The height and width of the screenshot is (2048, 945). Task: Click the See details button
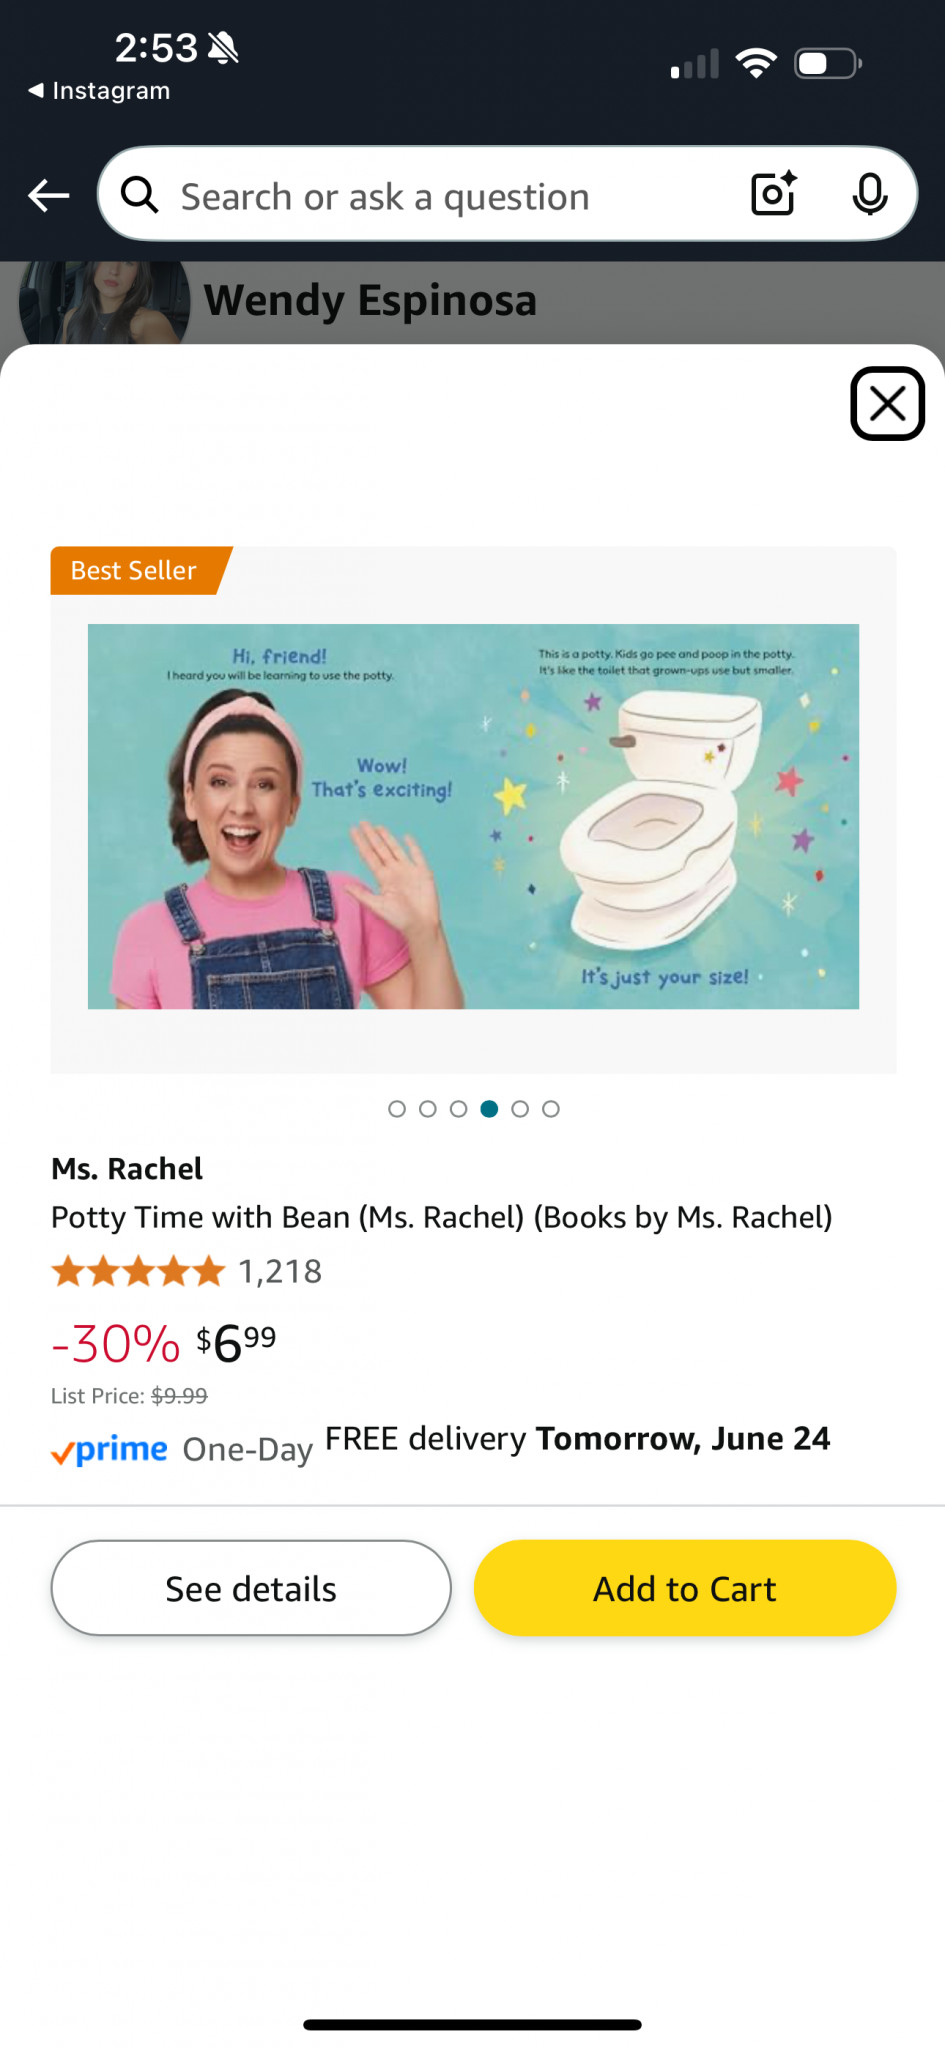(x=251, y=1588)
